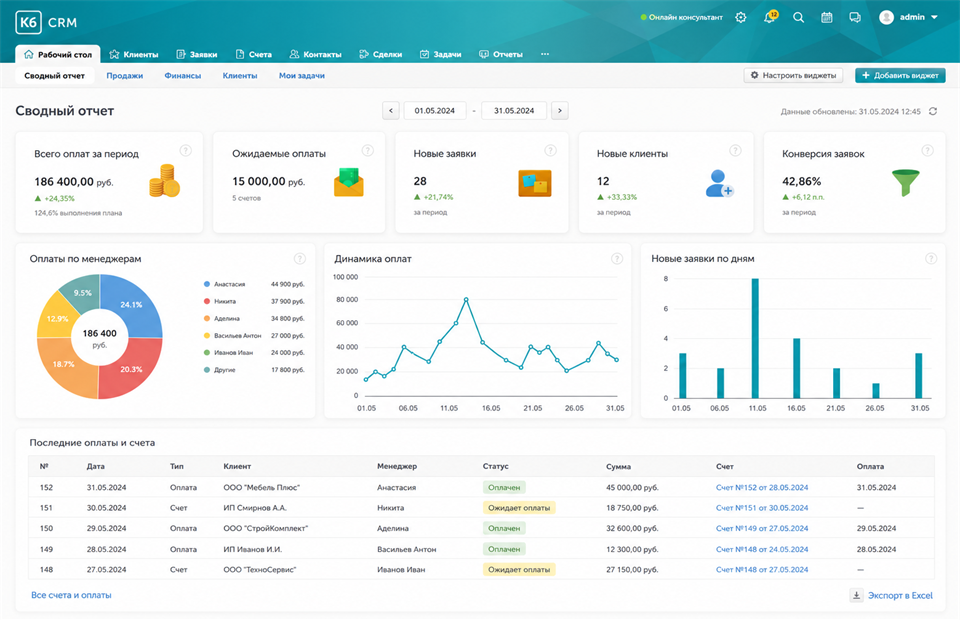Click the download icon beside Экспорт в Excel
960x620 pixels.
click(x=857, y=595)
